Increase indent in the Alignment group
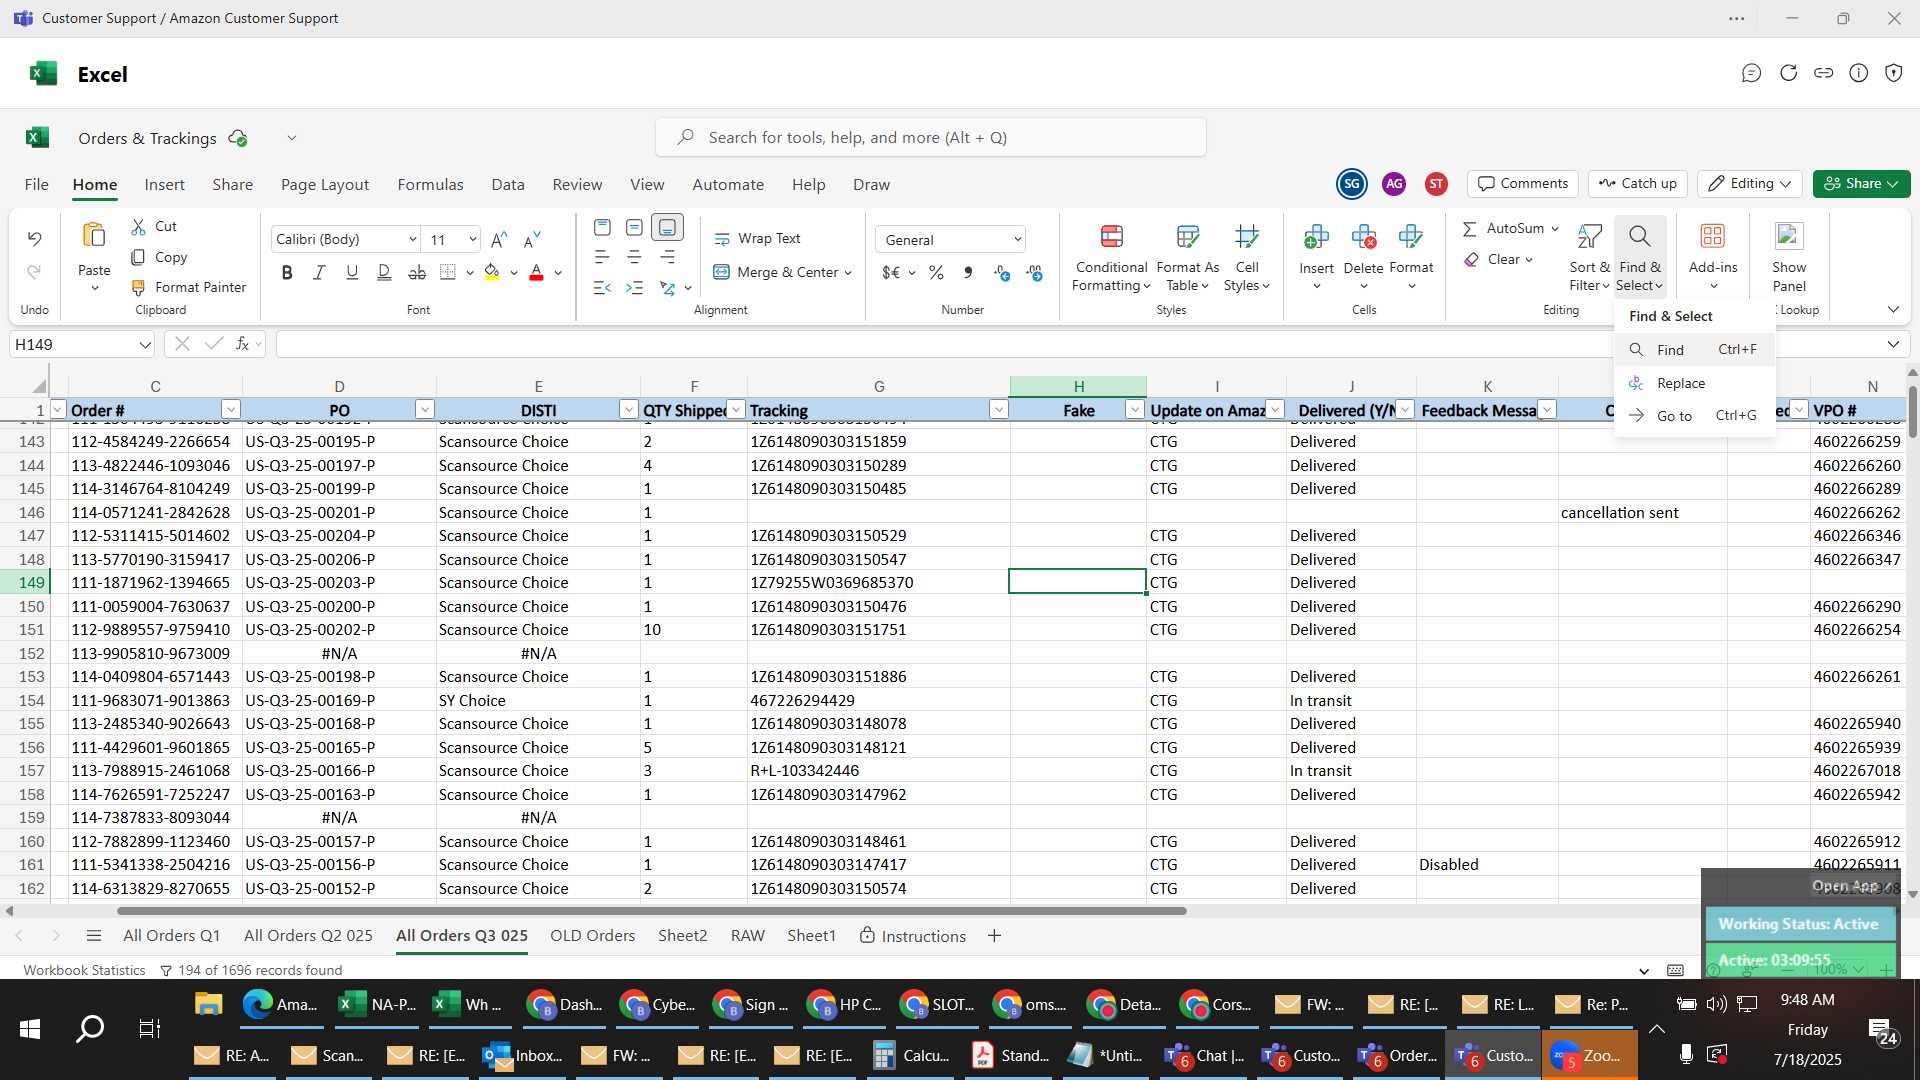This screenshot has width=1920, height=1080. 634,288
